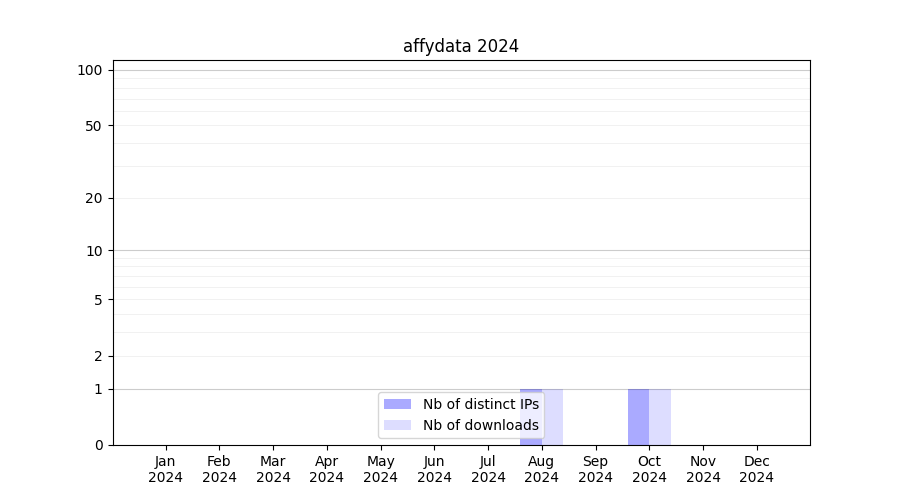
Task: Click the 50 y-axis tick label
Action: point(94,126)
